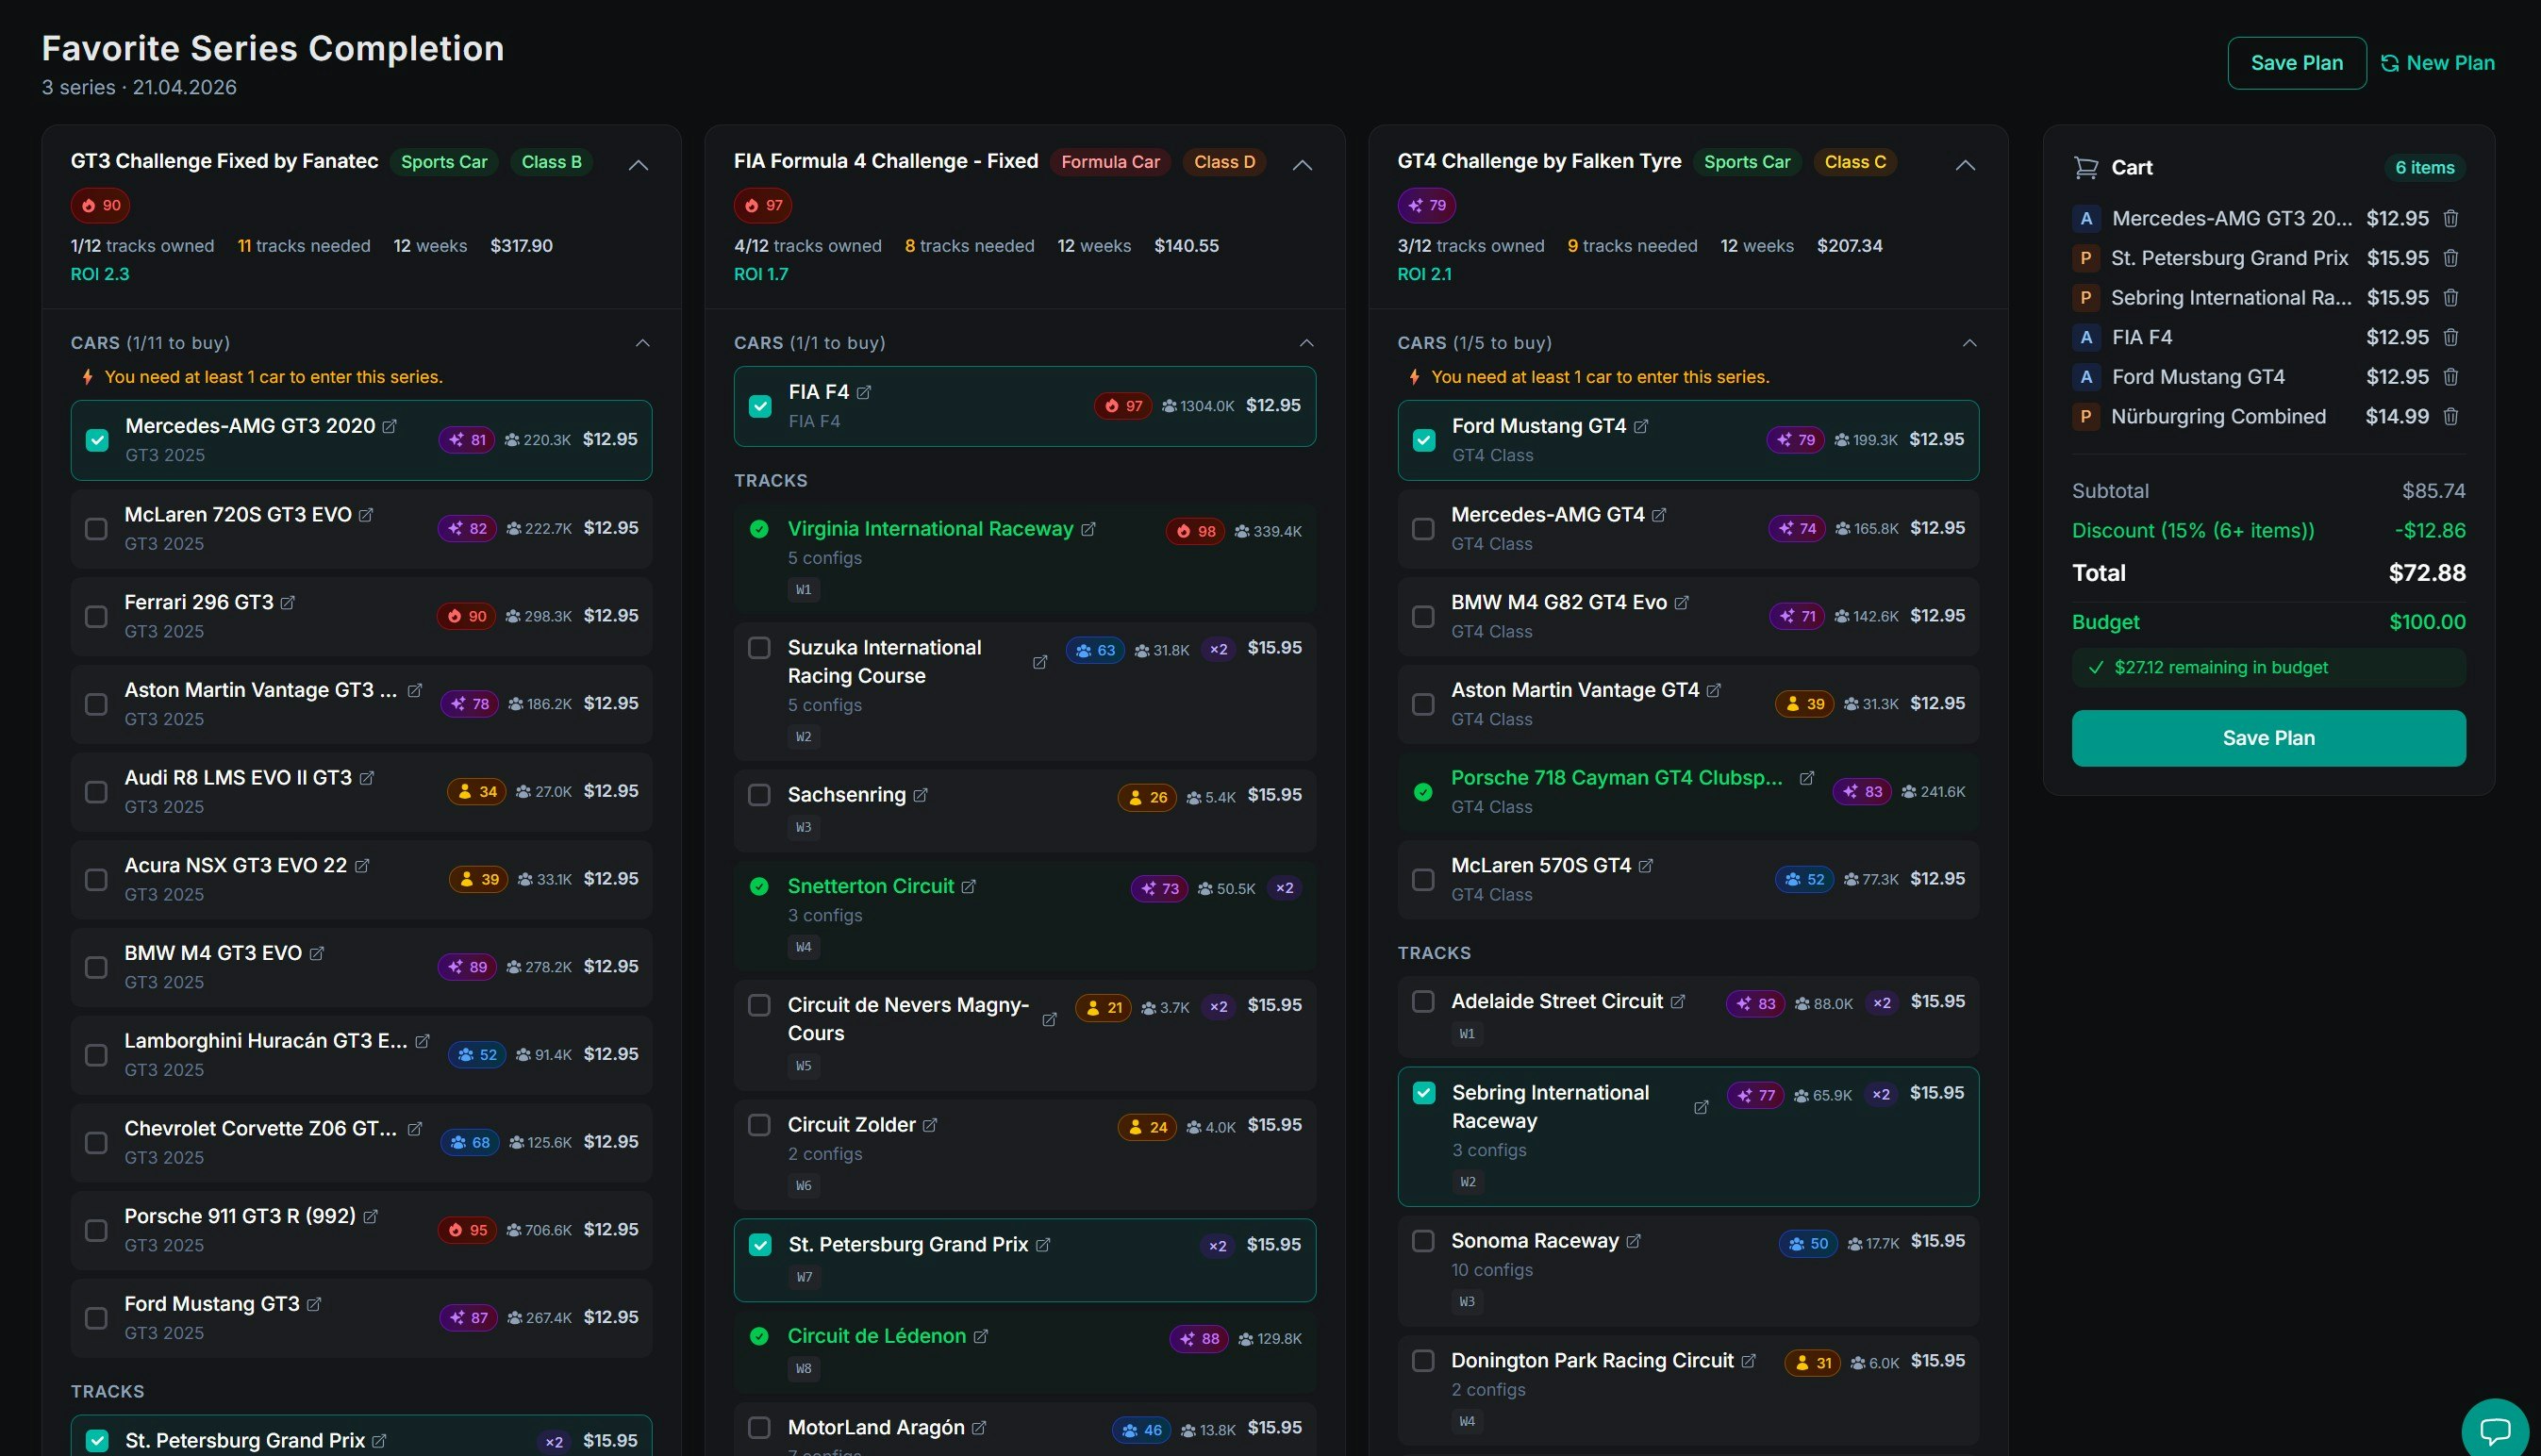Collapse the GT4 Challenge by Falken Tyre card
This screenshot has height=1456, width=2541.
tap(1965, 165)
